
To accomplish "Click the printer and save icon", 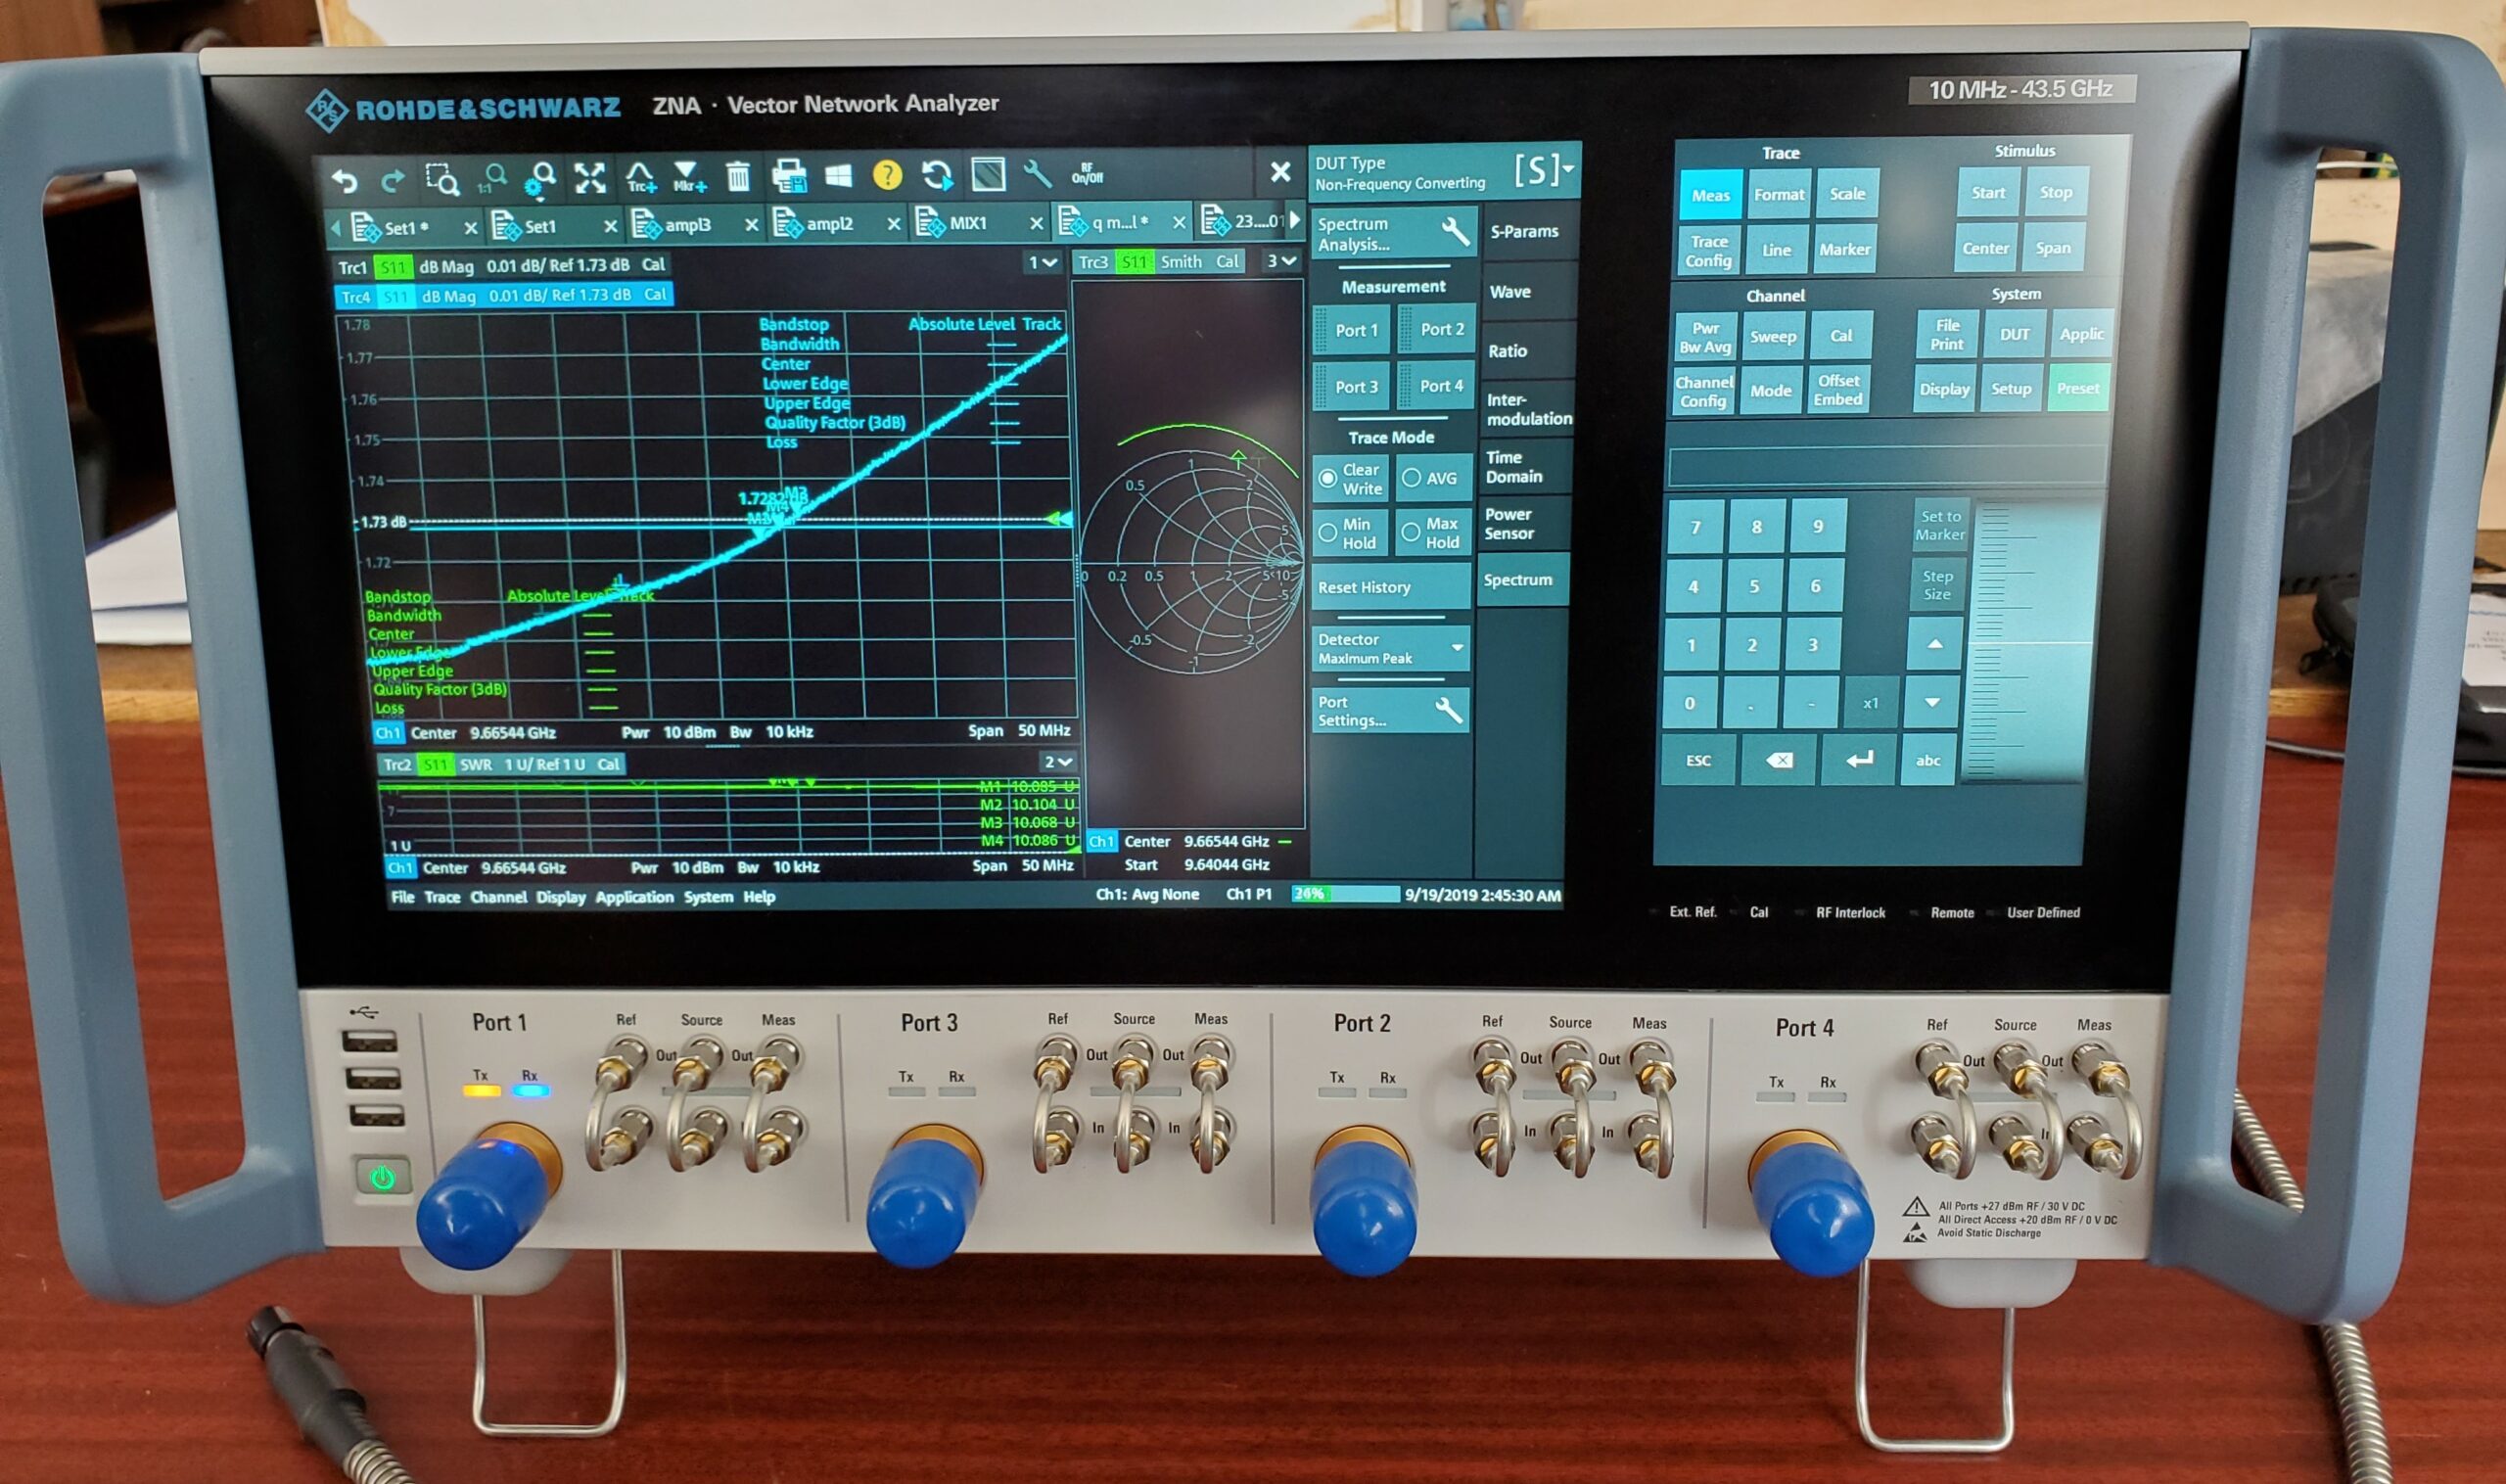I will 789,177.
